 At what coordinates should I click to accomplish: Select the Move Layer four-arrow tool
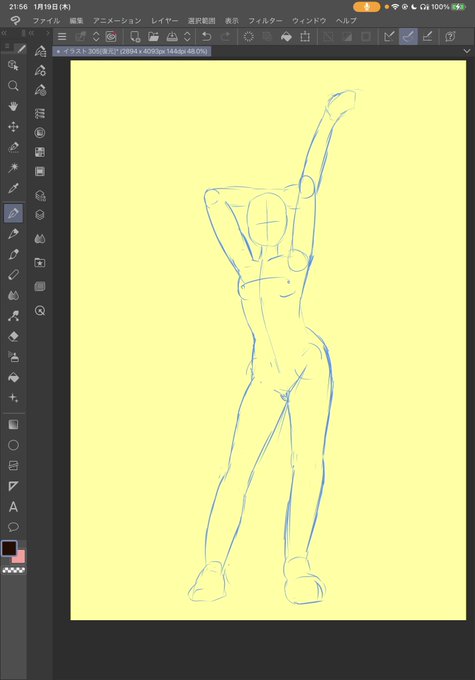tap(13, 127)
